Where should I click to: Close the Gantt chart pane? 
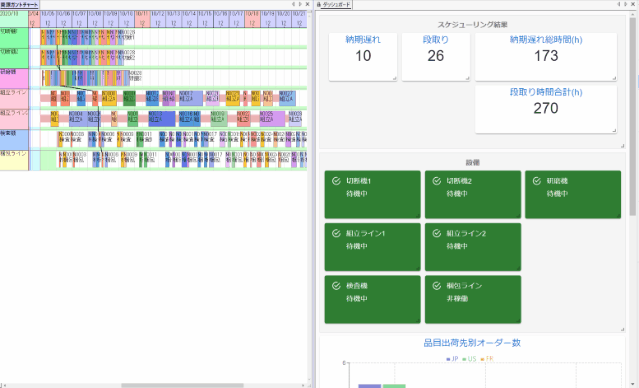tap(307, 4)
